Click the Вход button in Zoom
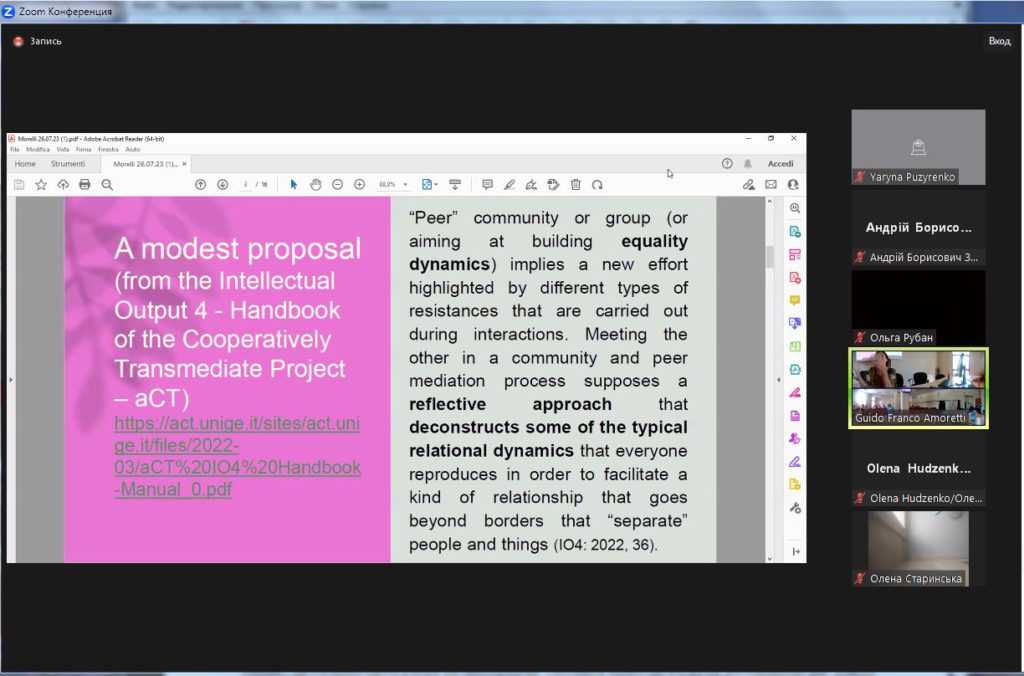1024x676 pixels. click(x=999, y=41)
